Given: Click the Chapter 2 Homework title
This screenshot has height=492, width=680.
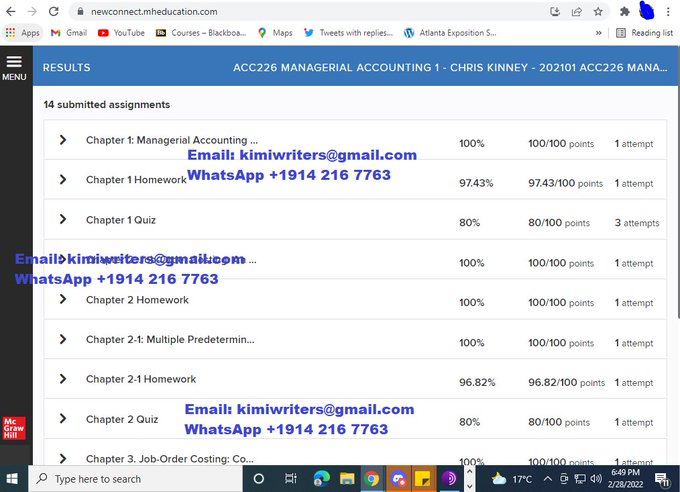Looking at the screenshot, I should click(x=137, y=300).
